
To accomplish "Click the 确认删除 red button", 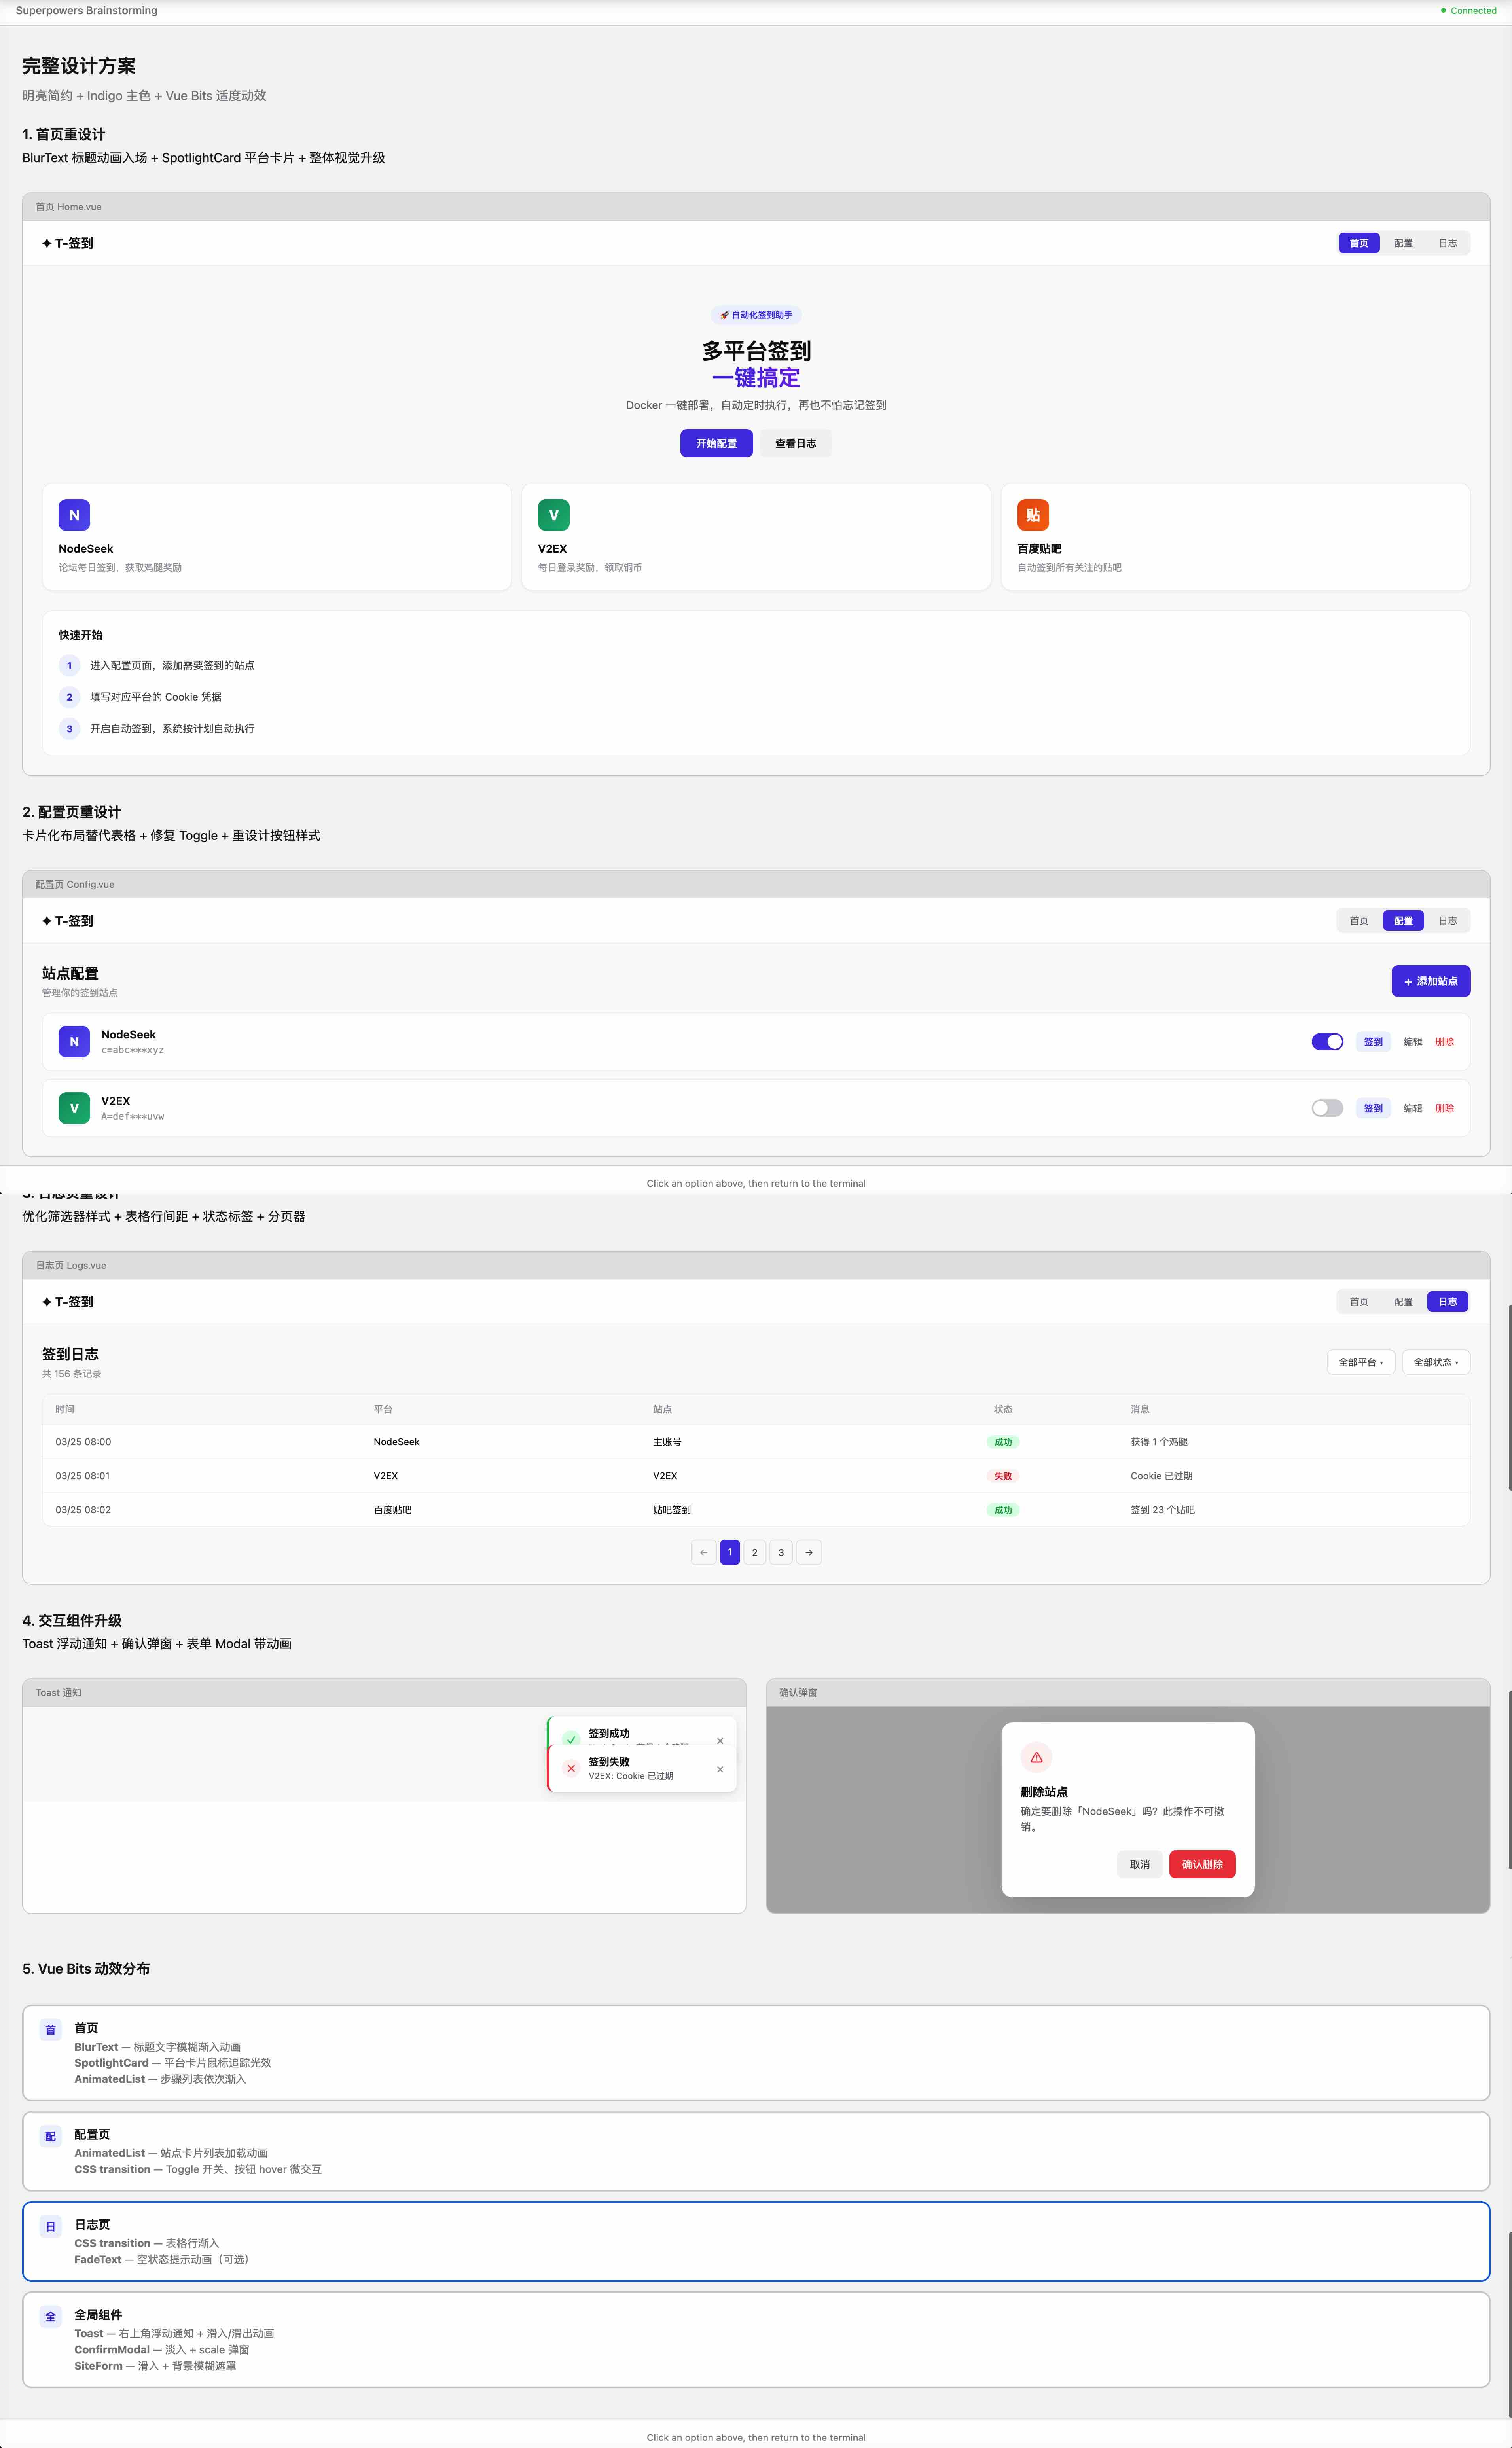I will (x=1202, y=1864).
